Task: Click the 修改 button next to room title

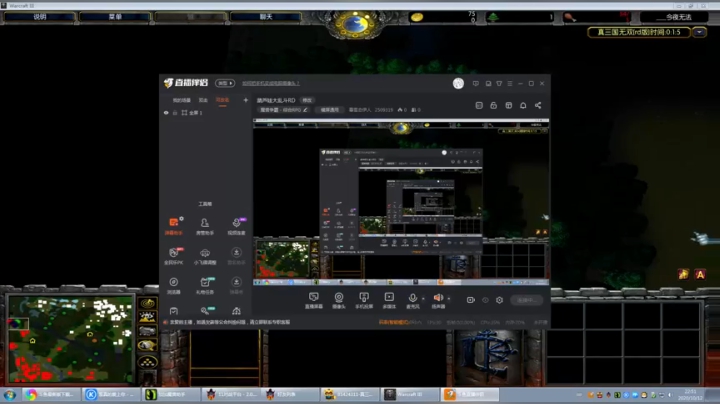Action: point(307,100)
